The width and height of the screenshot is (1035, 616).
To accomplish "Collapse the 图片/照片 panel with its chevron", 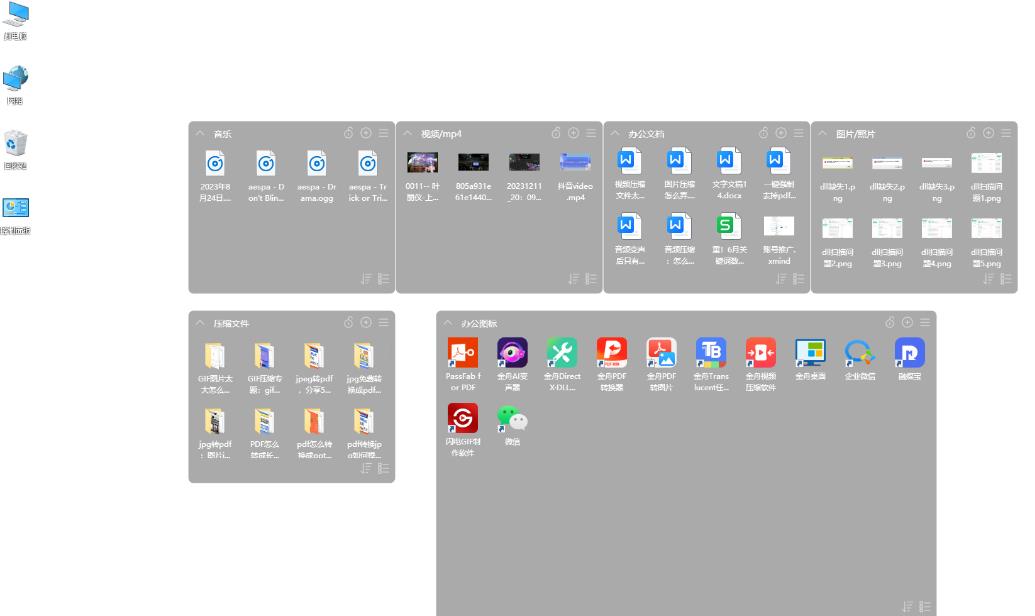I will (822, 133).
